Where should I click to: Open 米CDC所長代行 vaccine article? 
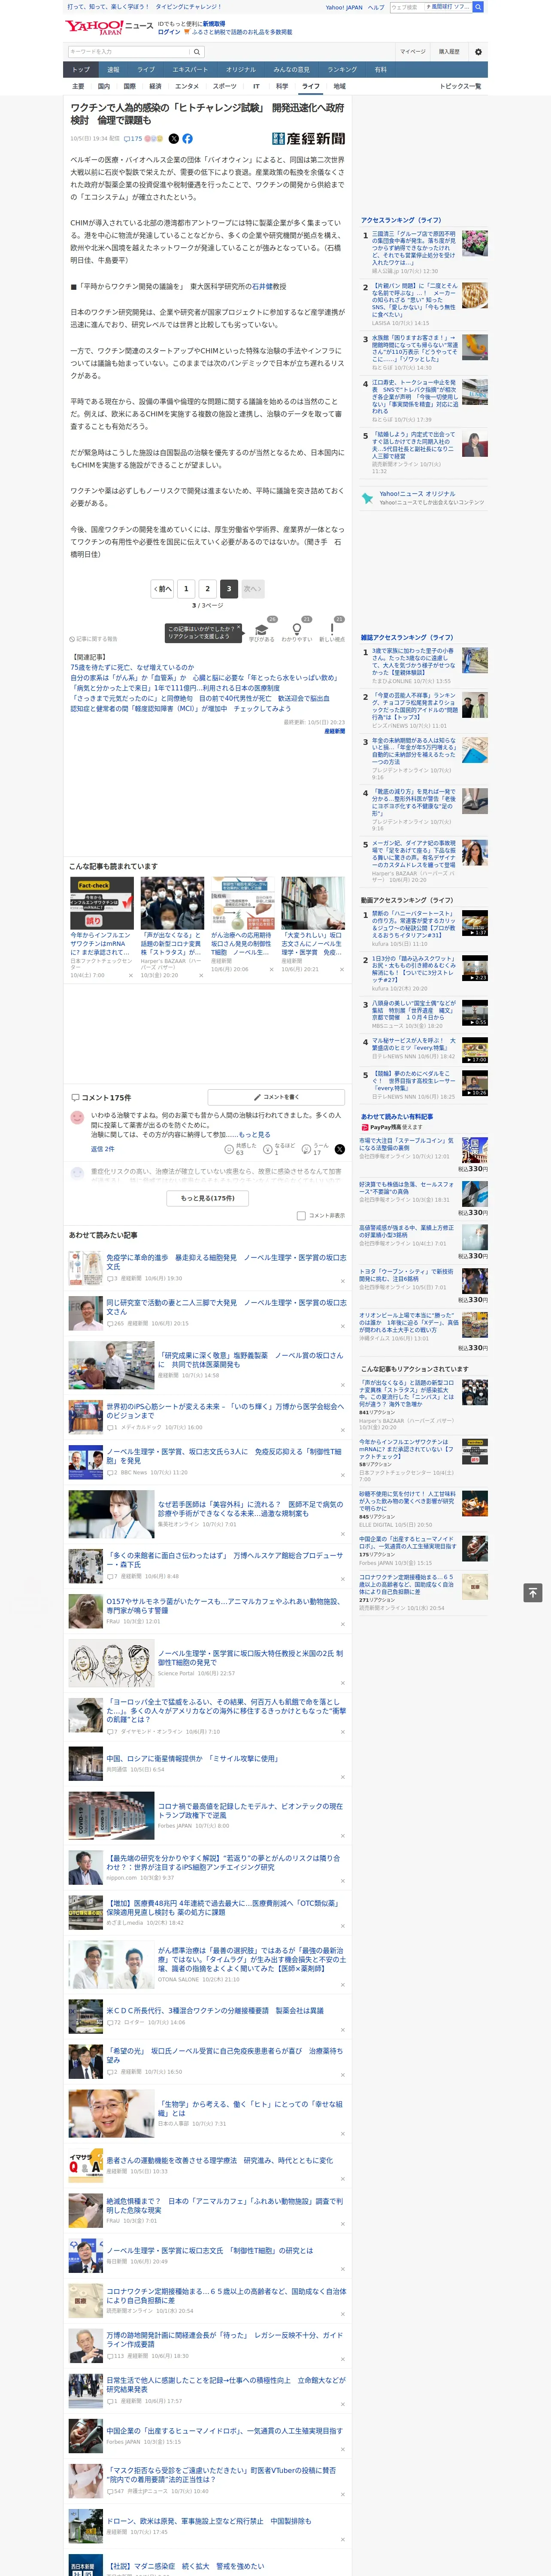click(x=214, y=2010)
